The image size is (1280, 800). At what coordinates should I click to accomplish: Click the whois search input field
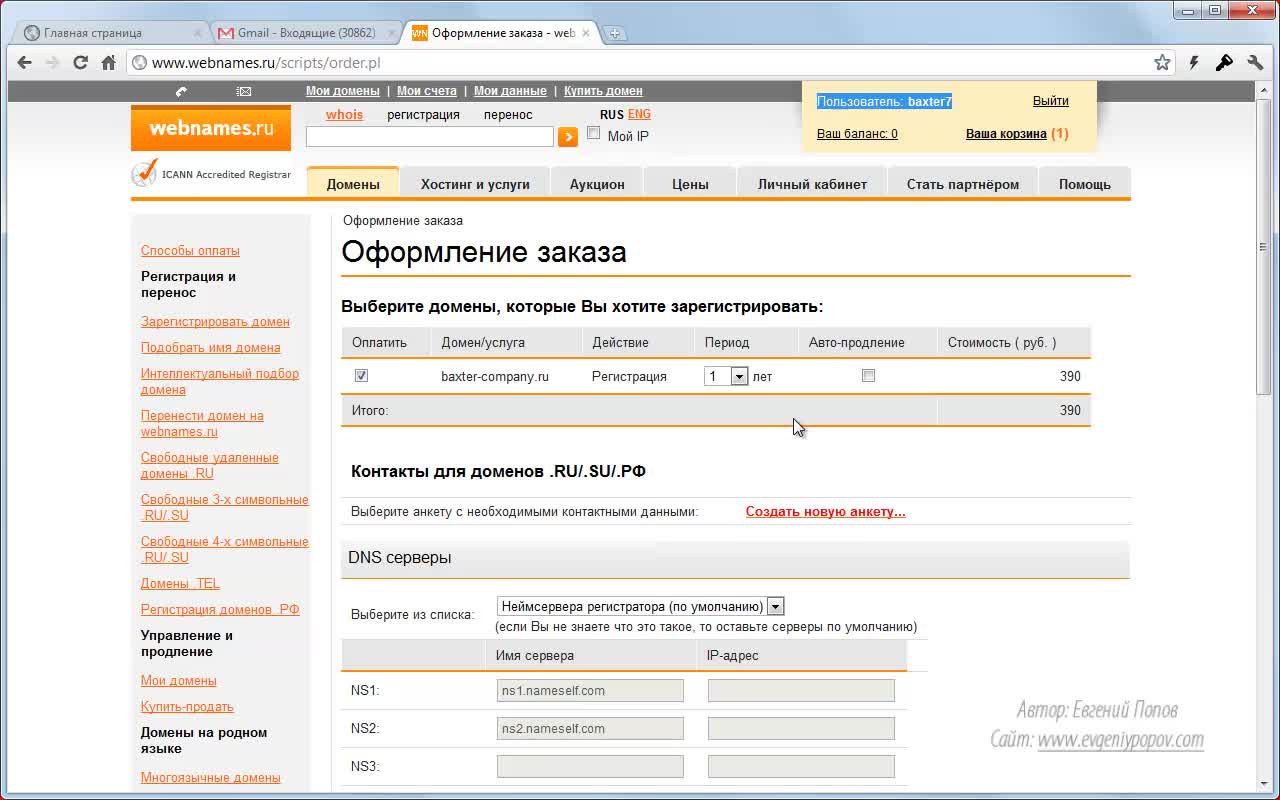pos(430,137)
